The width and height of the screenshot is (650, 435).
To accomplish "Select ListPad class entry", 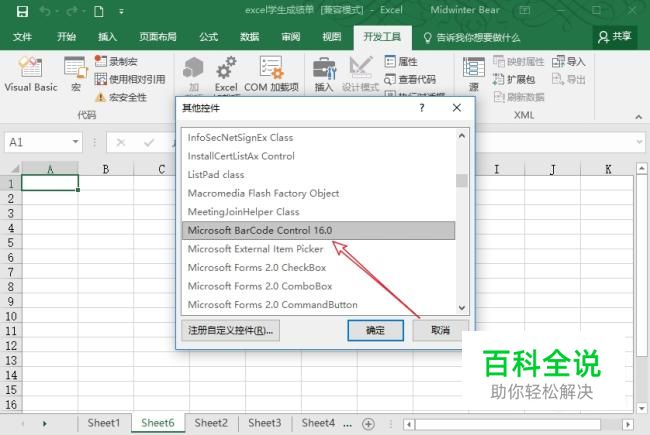I will [x=318, y=175].
